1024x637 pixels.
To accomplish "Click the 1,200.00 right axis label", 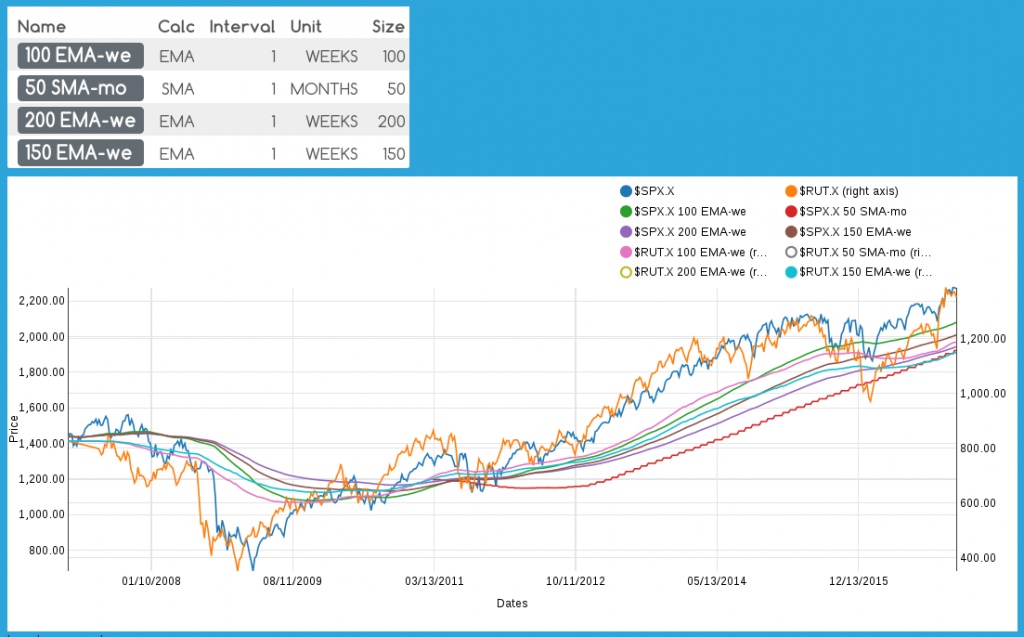I will (x=983, y=338).
